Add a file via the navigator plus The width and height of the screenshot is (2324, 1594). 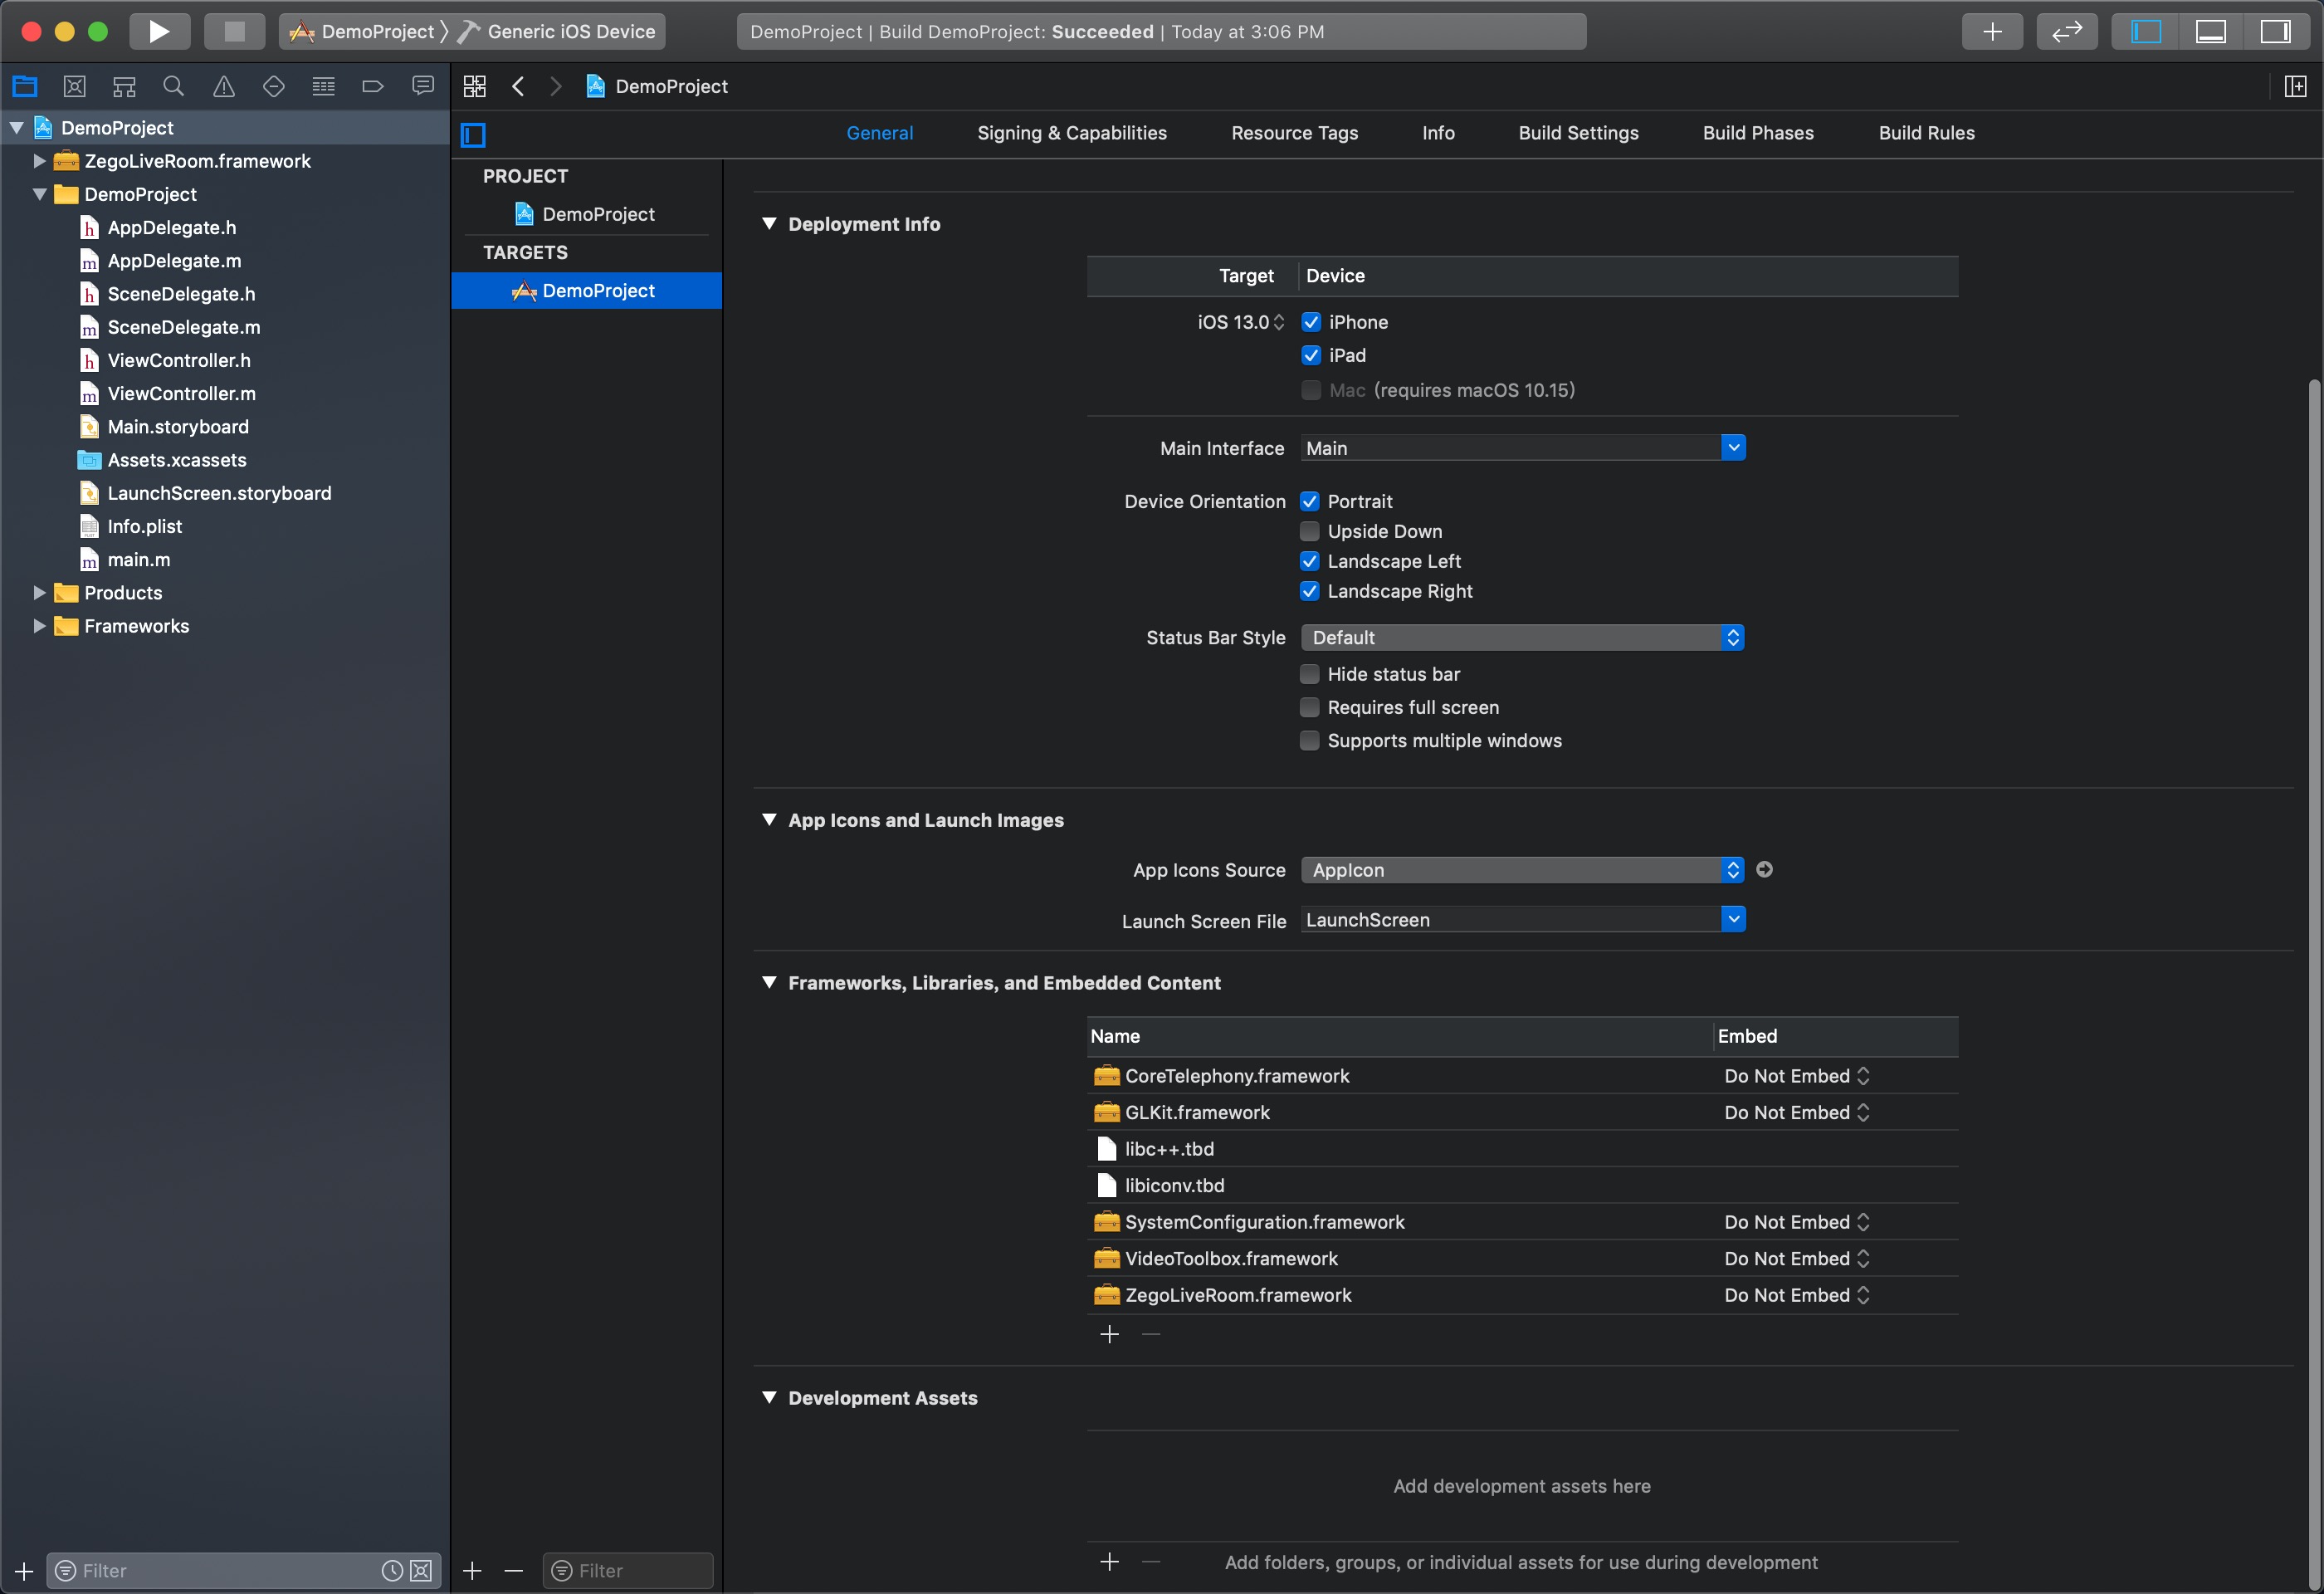[x=24, y=1570]
